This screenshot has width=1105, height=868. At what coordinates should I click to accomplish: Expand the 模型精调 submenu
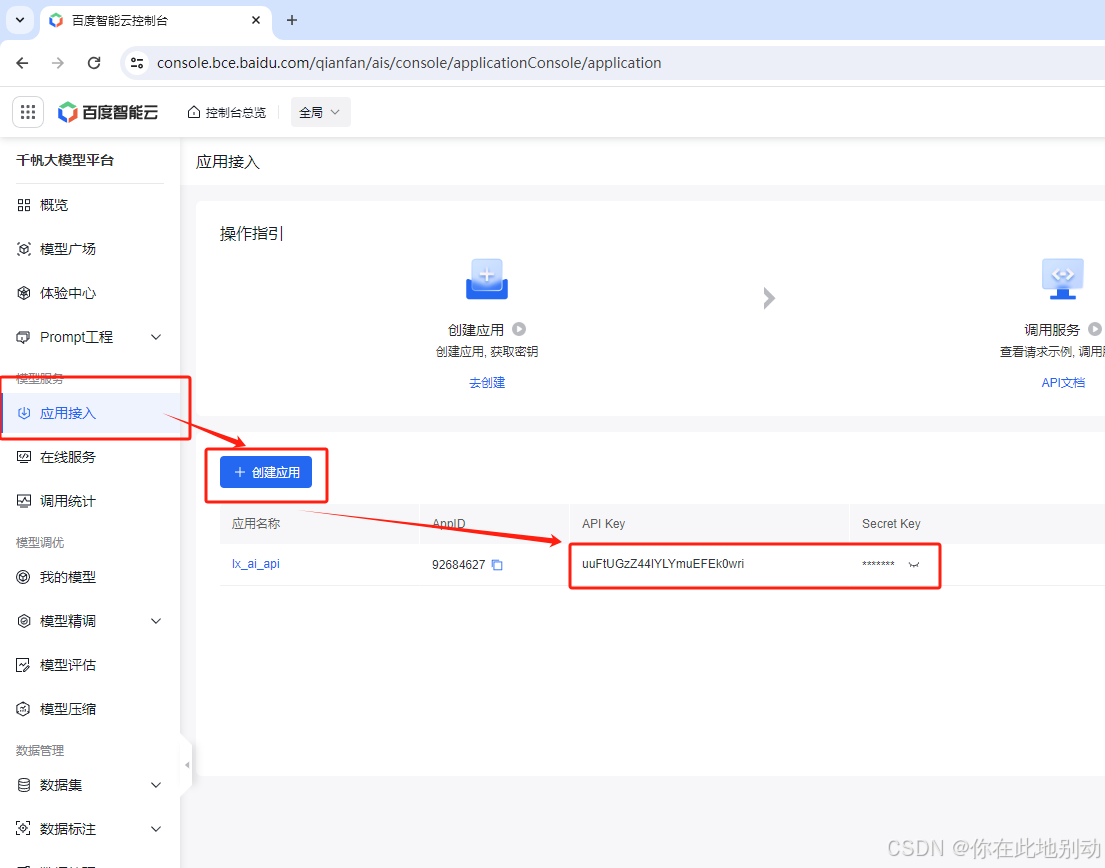155,621
